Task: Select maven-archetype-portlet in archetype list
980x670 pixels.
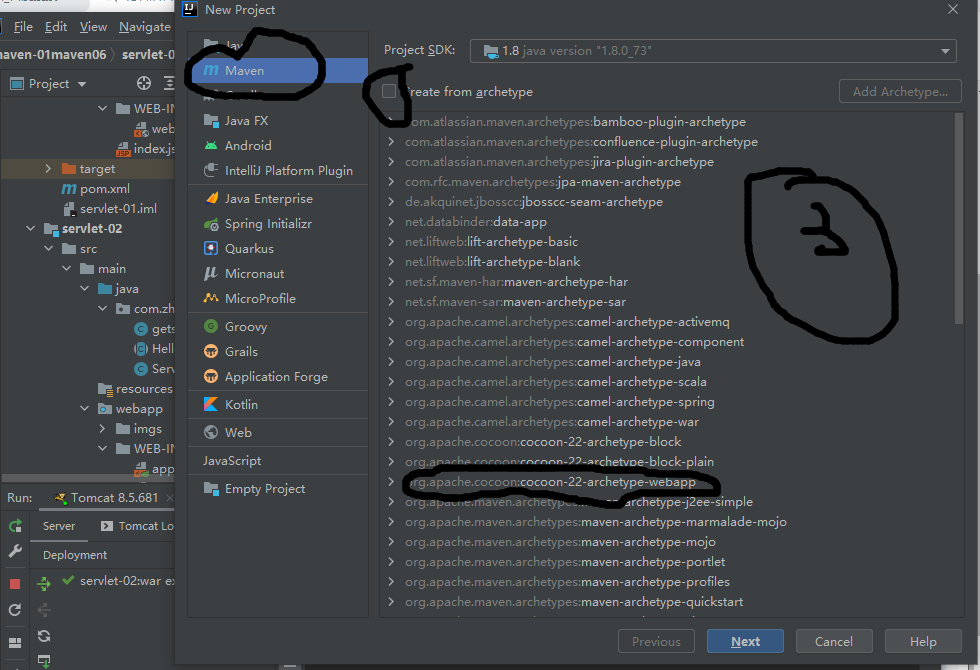Action: (565, 562)
